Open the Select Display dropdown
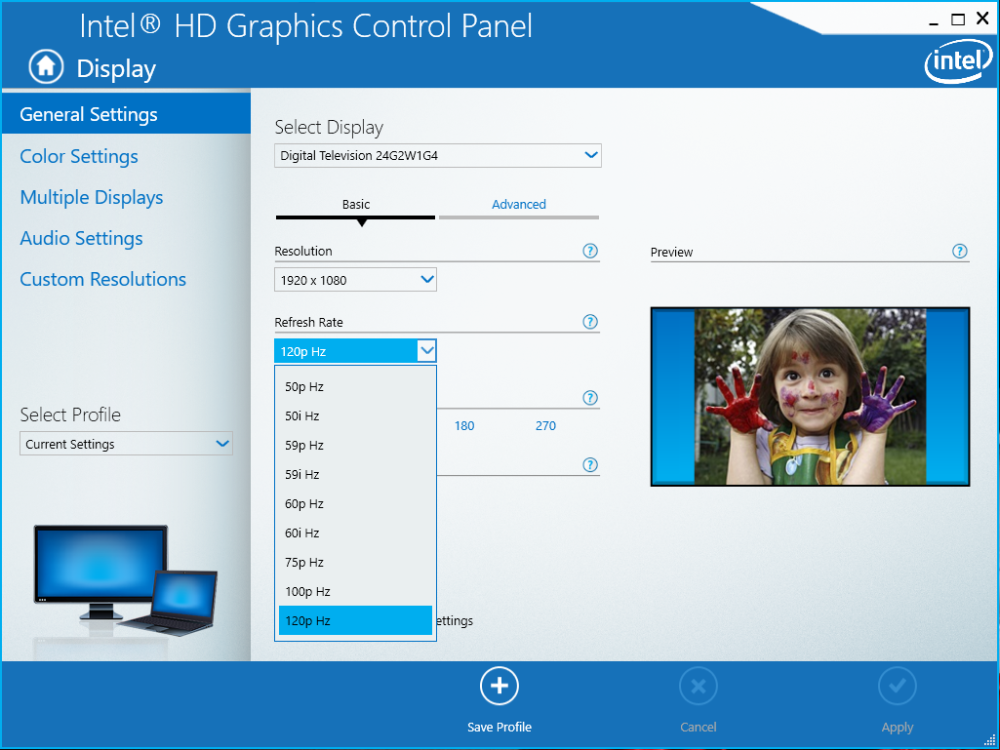 (438, 156)
